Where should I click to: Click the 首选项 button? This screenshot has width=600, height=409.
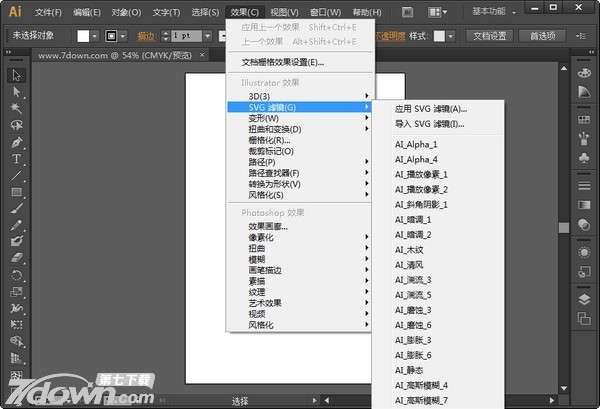click(x=544, y=35)
